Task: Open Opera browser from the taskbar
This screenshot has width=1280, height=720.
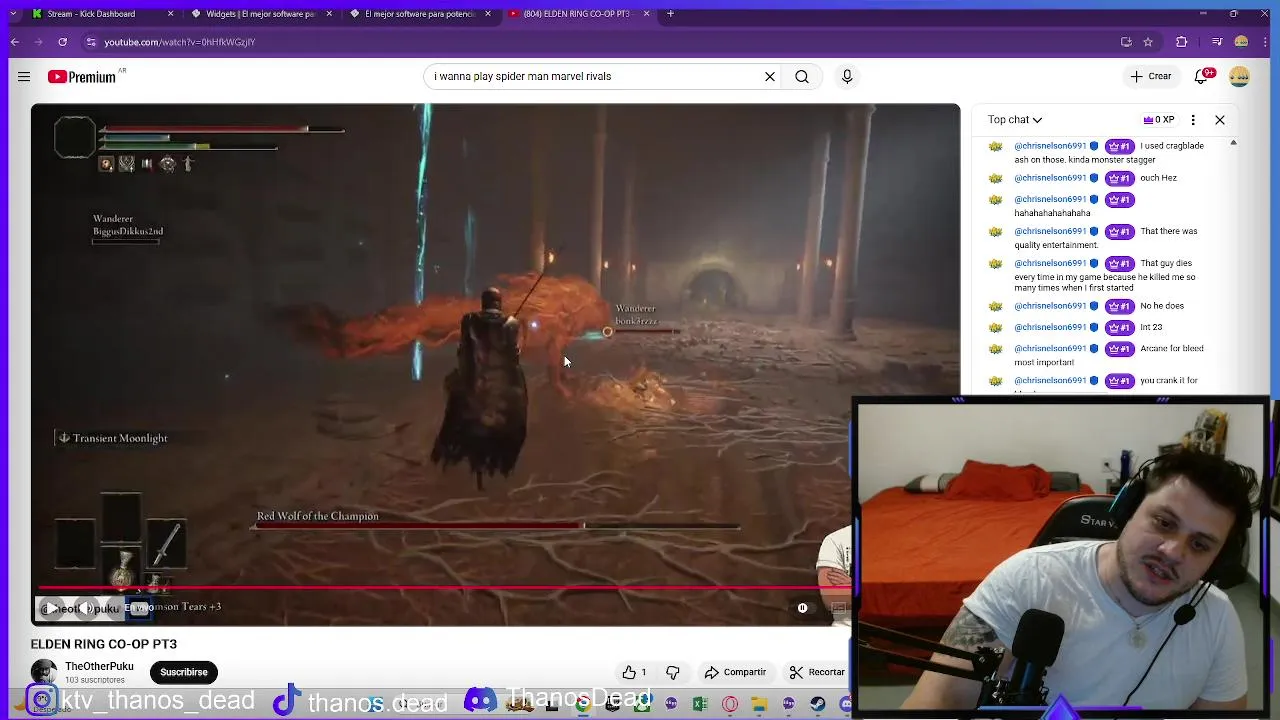Action: [730, 704]
